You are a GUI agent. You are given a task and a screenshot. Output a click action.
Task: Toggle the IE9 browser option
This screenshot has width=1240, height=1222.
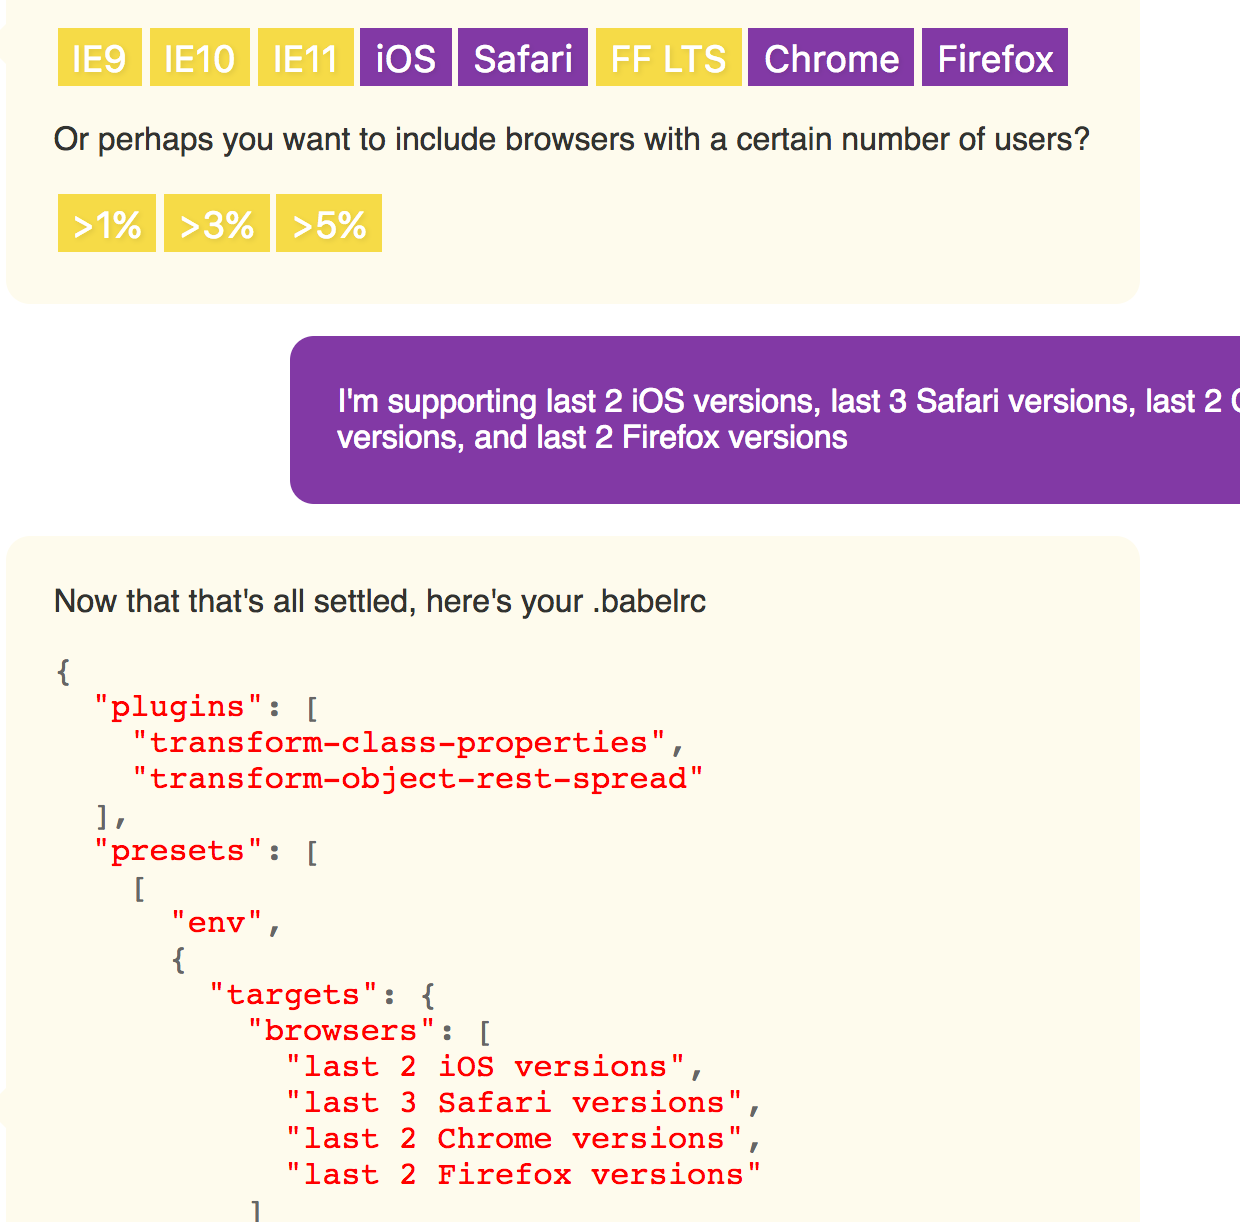coord(99,57)
